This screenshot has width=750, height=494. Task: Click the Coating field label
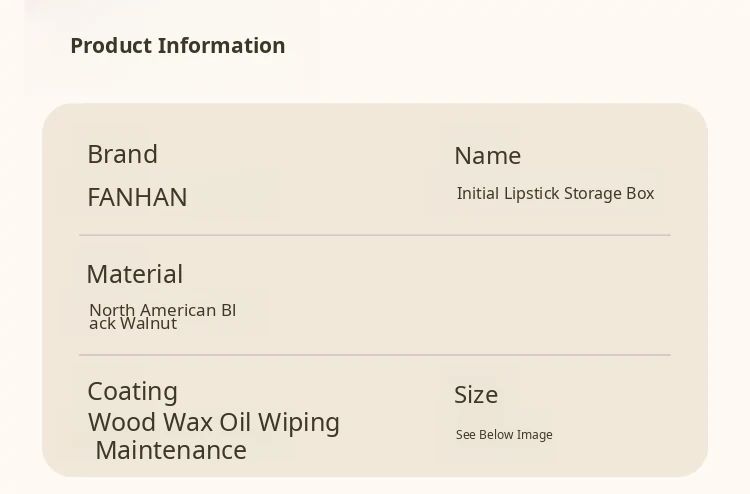132,391
